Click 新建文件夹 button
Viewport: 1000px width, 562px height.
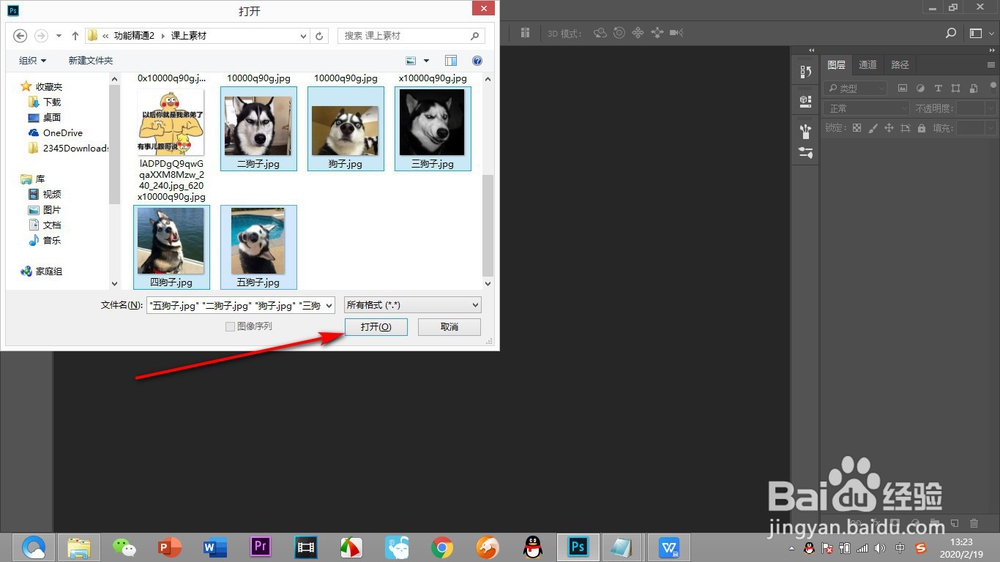pyautogui.click(x=91, y=61)
